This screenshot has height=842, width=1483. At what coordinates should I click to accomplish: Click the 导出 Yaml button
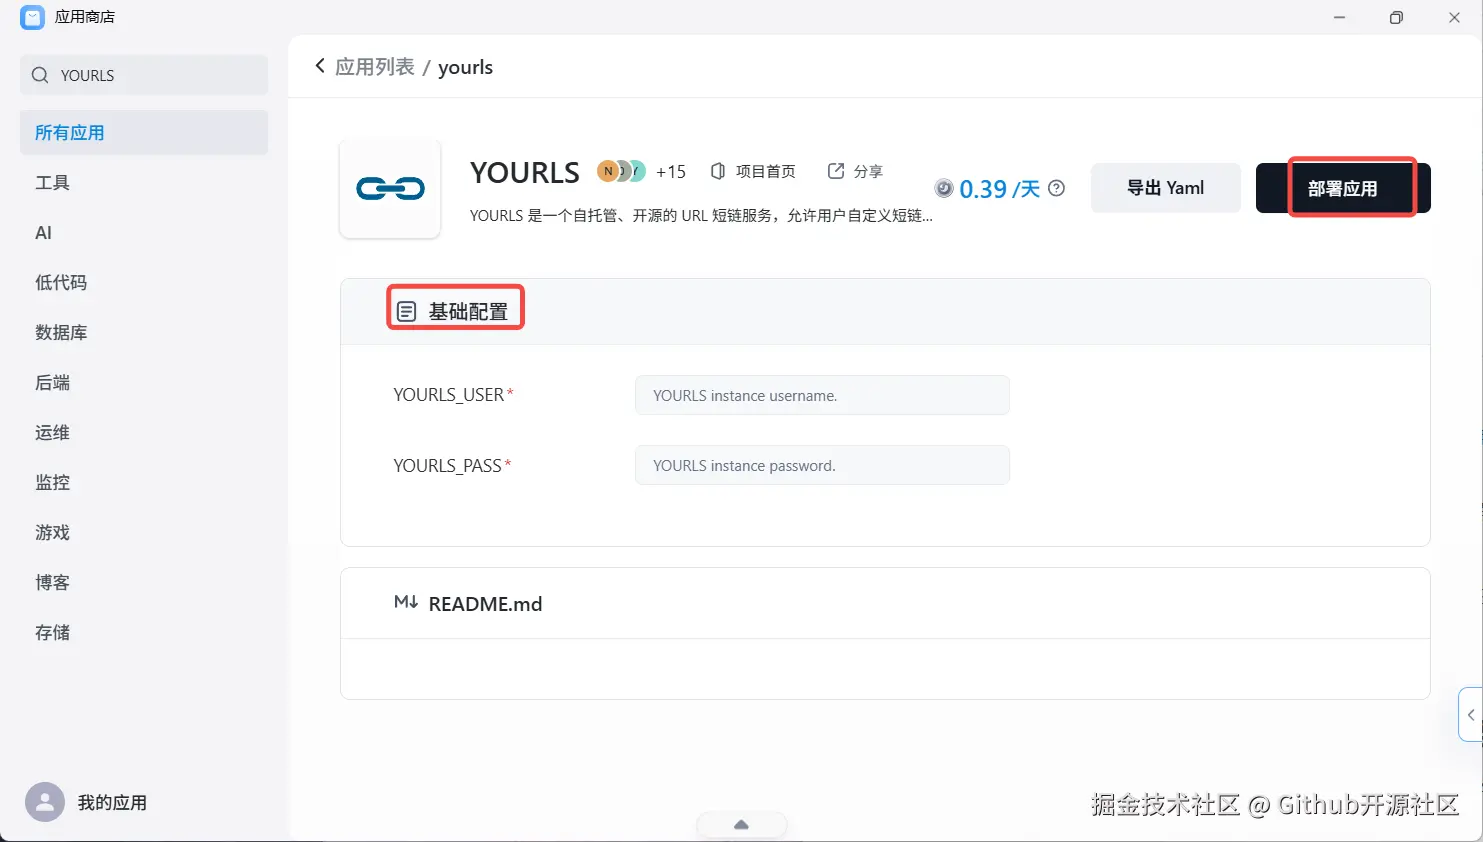1166,188
